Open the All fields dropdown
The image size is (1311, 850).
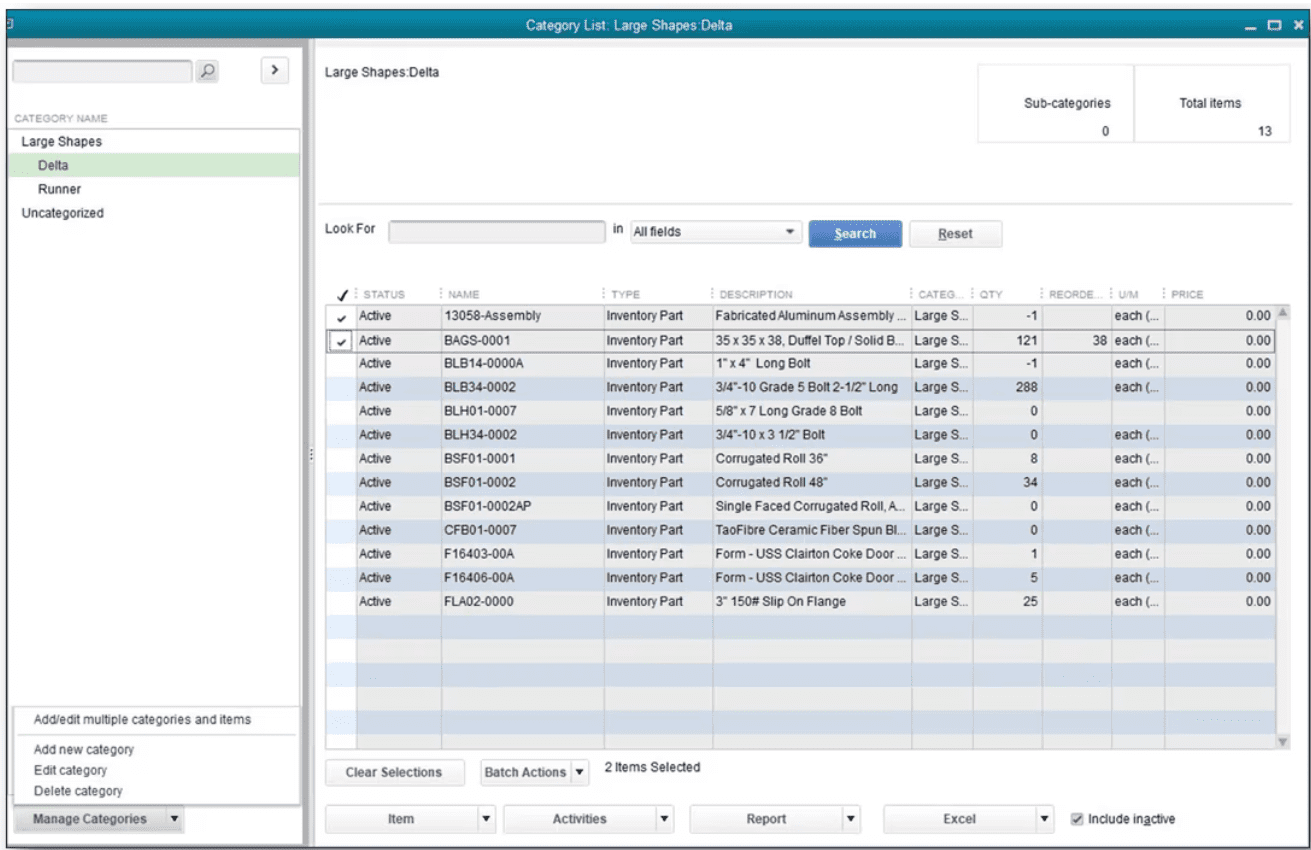click(716, 232)
